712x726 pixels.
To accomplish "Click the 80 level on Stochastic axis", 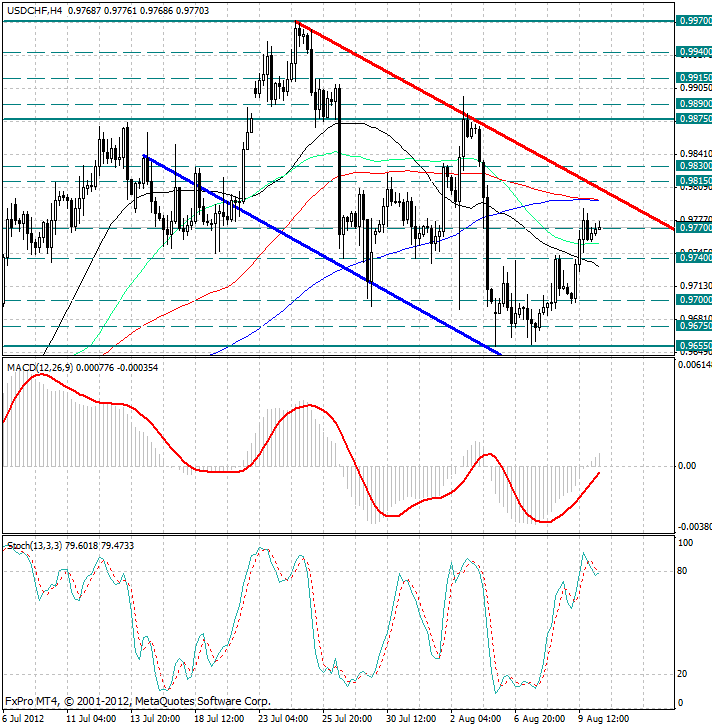I will (x=682, y=571).
